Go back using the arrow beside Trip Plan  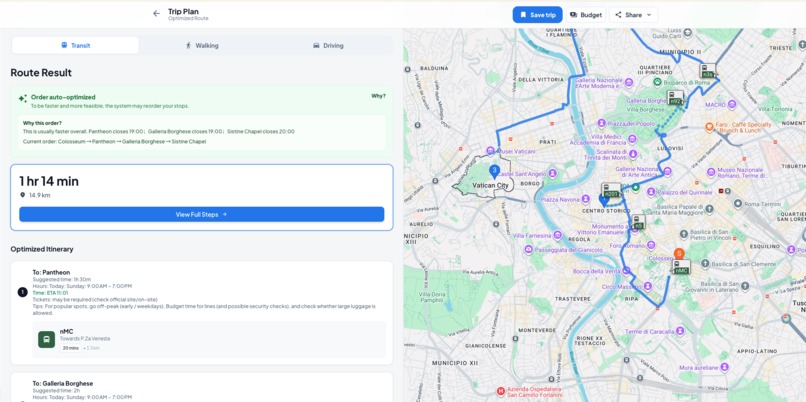pyautogui.click(x=156, y=14)
